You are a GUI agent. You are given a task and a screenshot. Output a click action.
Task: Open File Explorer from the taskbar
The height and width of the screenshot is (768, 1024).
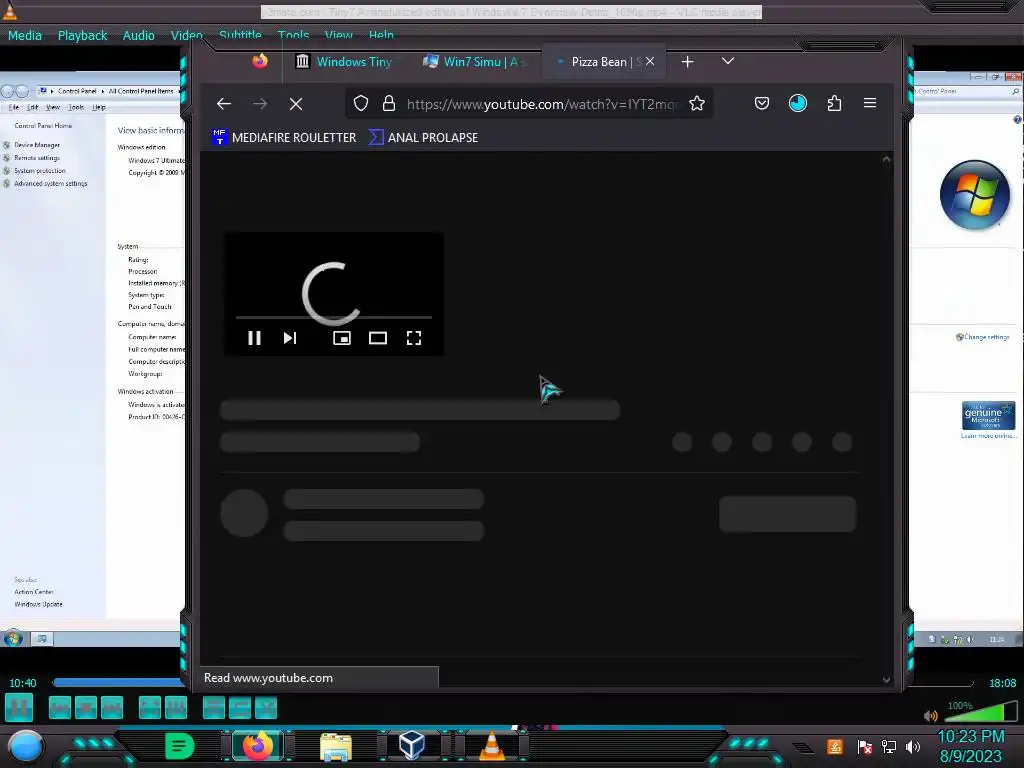(x=336, y=746)
